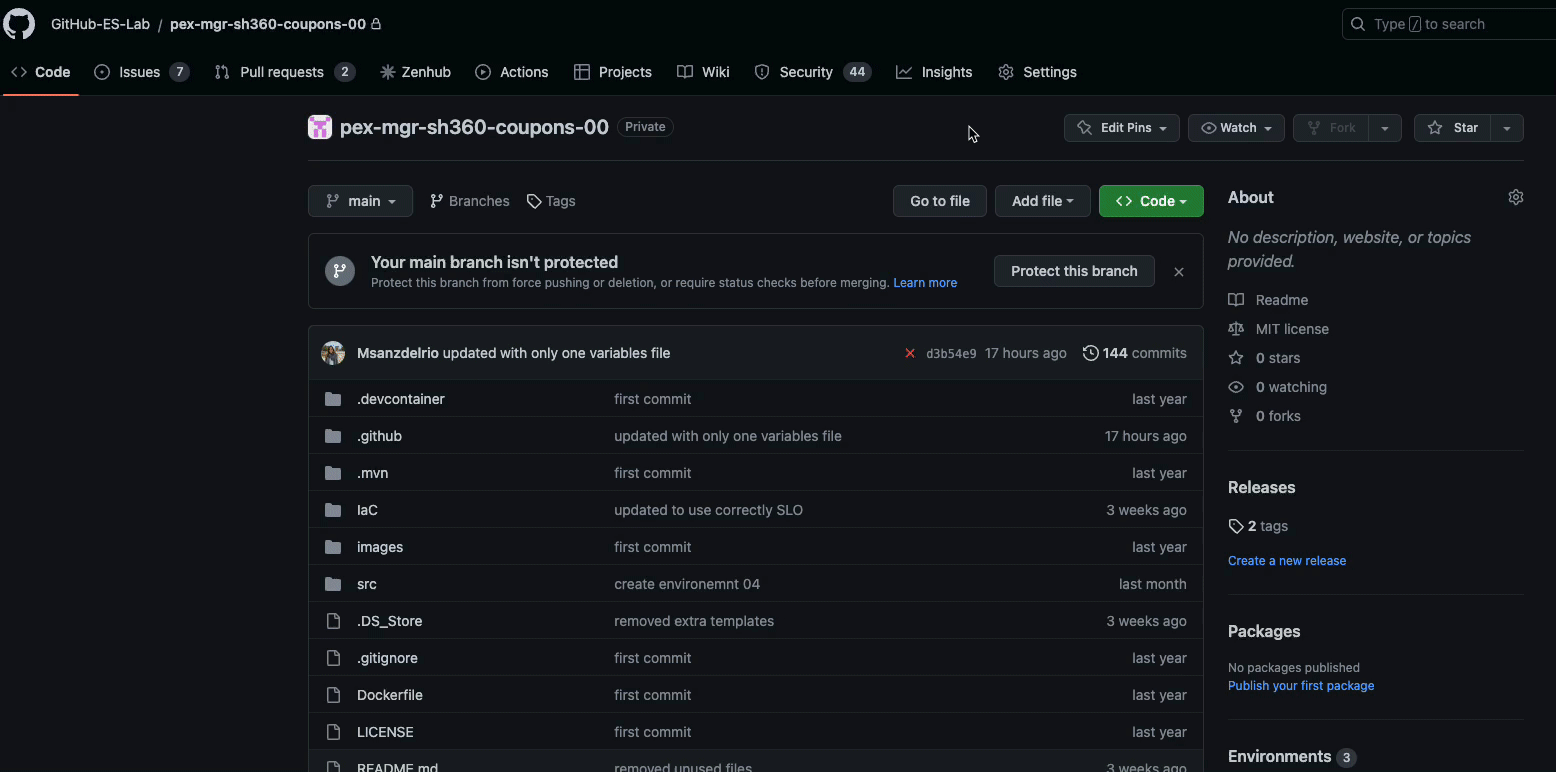This screenshot has height=772, width=1556.
Task: Open the Zenhub tab
Action: [415, 72]
